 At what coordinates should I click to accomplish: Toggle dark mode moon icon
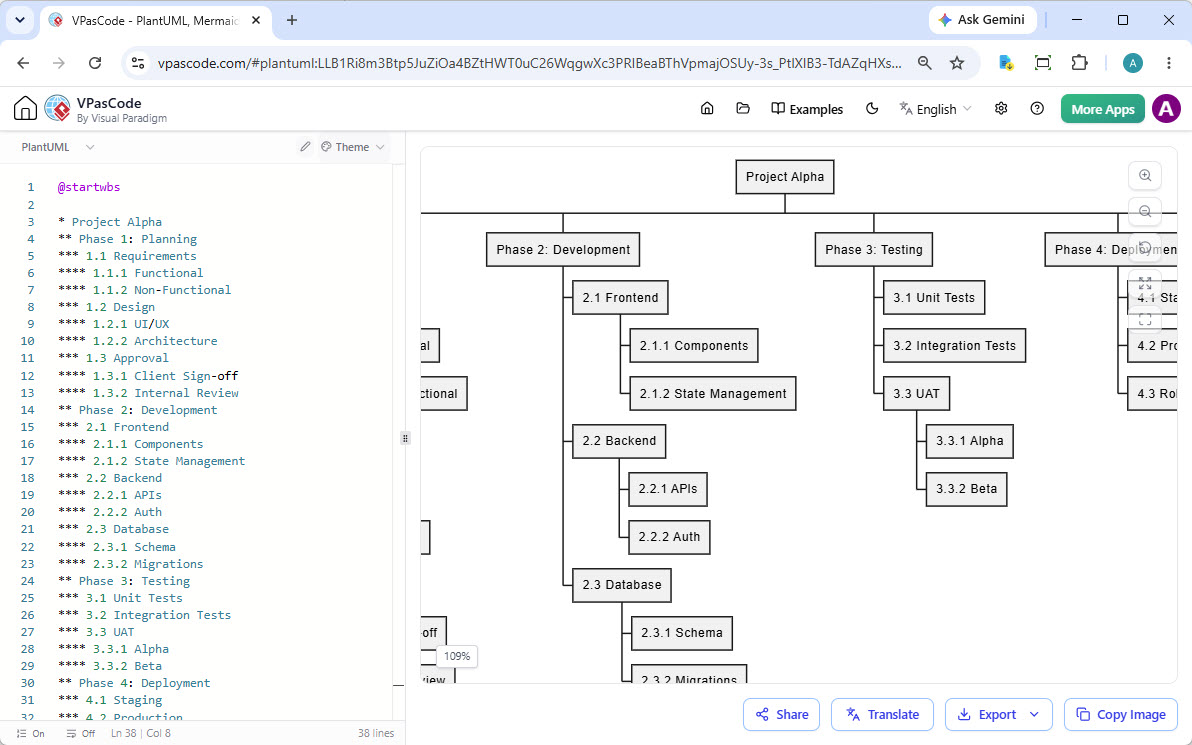coord(872,109)
